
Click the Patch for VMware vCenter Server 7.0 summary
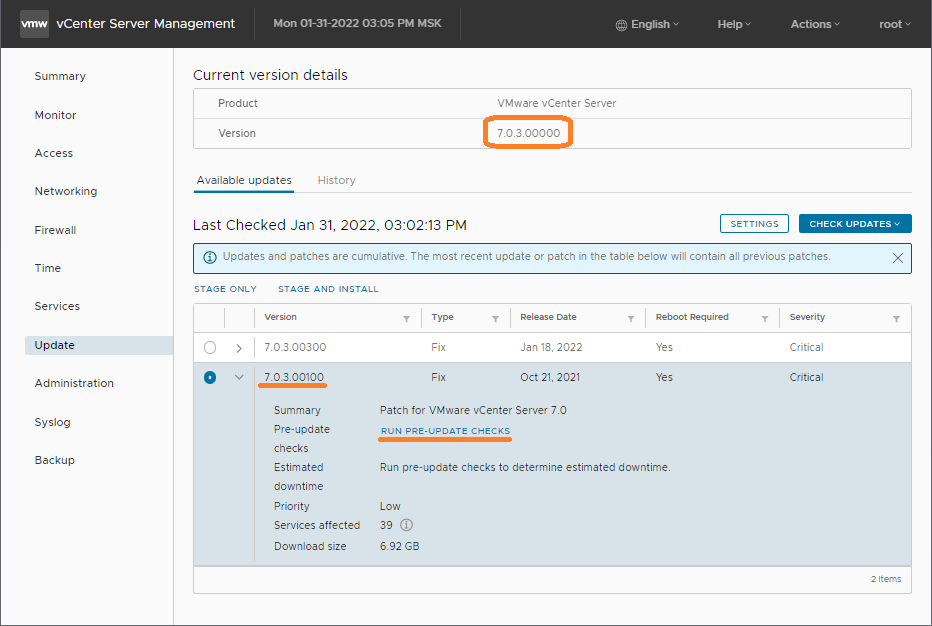tap(473, 410)
